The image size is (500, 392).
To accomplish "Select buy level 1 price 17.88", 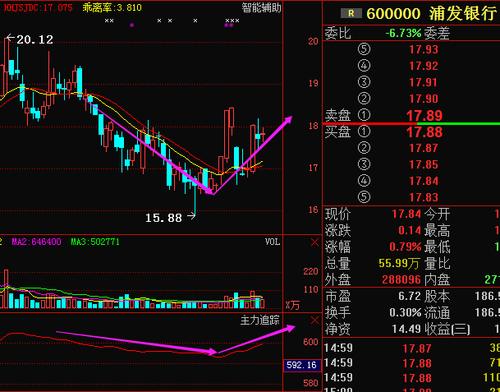I will (x=424, y=132).
